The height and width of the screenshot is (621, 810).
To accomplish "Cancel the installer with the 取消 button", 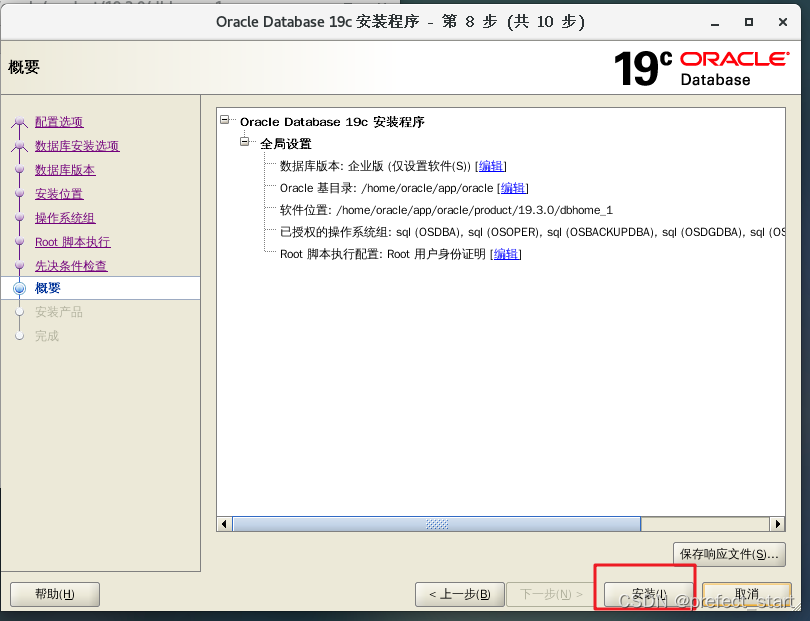I will 747,594.
